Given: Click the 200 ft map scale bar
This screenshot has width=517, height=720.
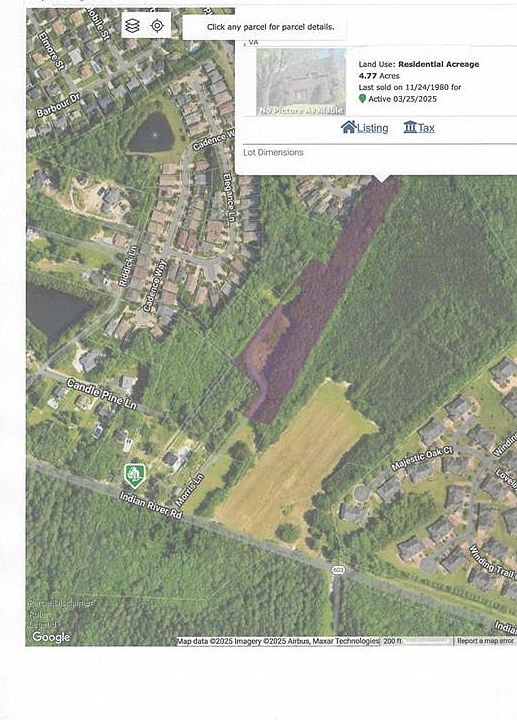Looking at the screenshot, I should [417, 641].
